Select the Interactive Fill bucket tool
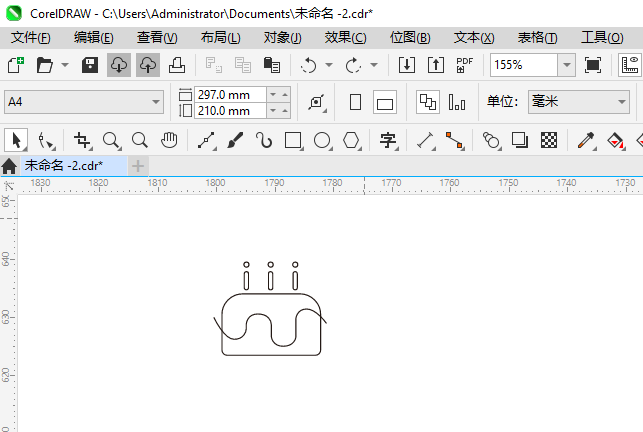 pos(615,140)
